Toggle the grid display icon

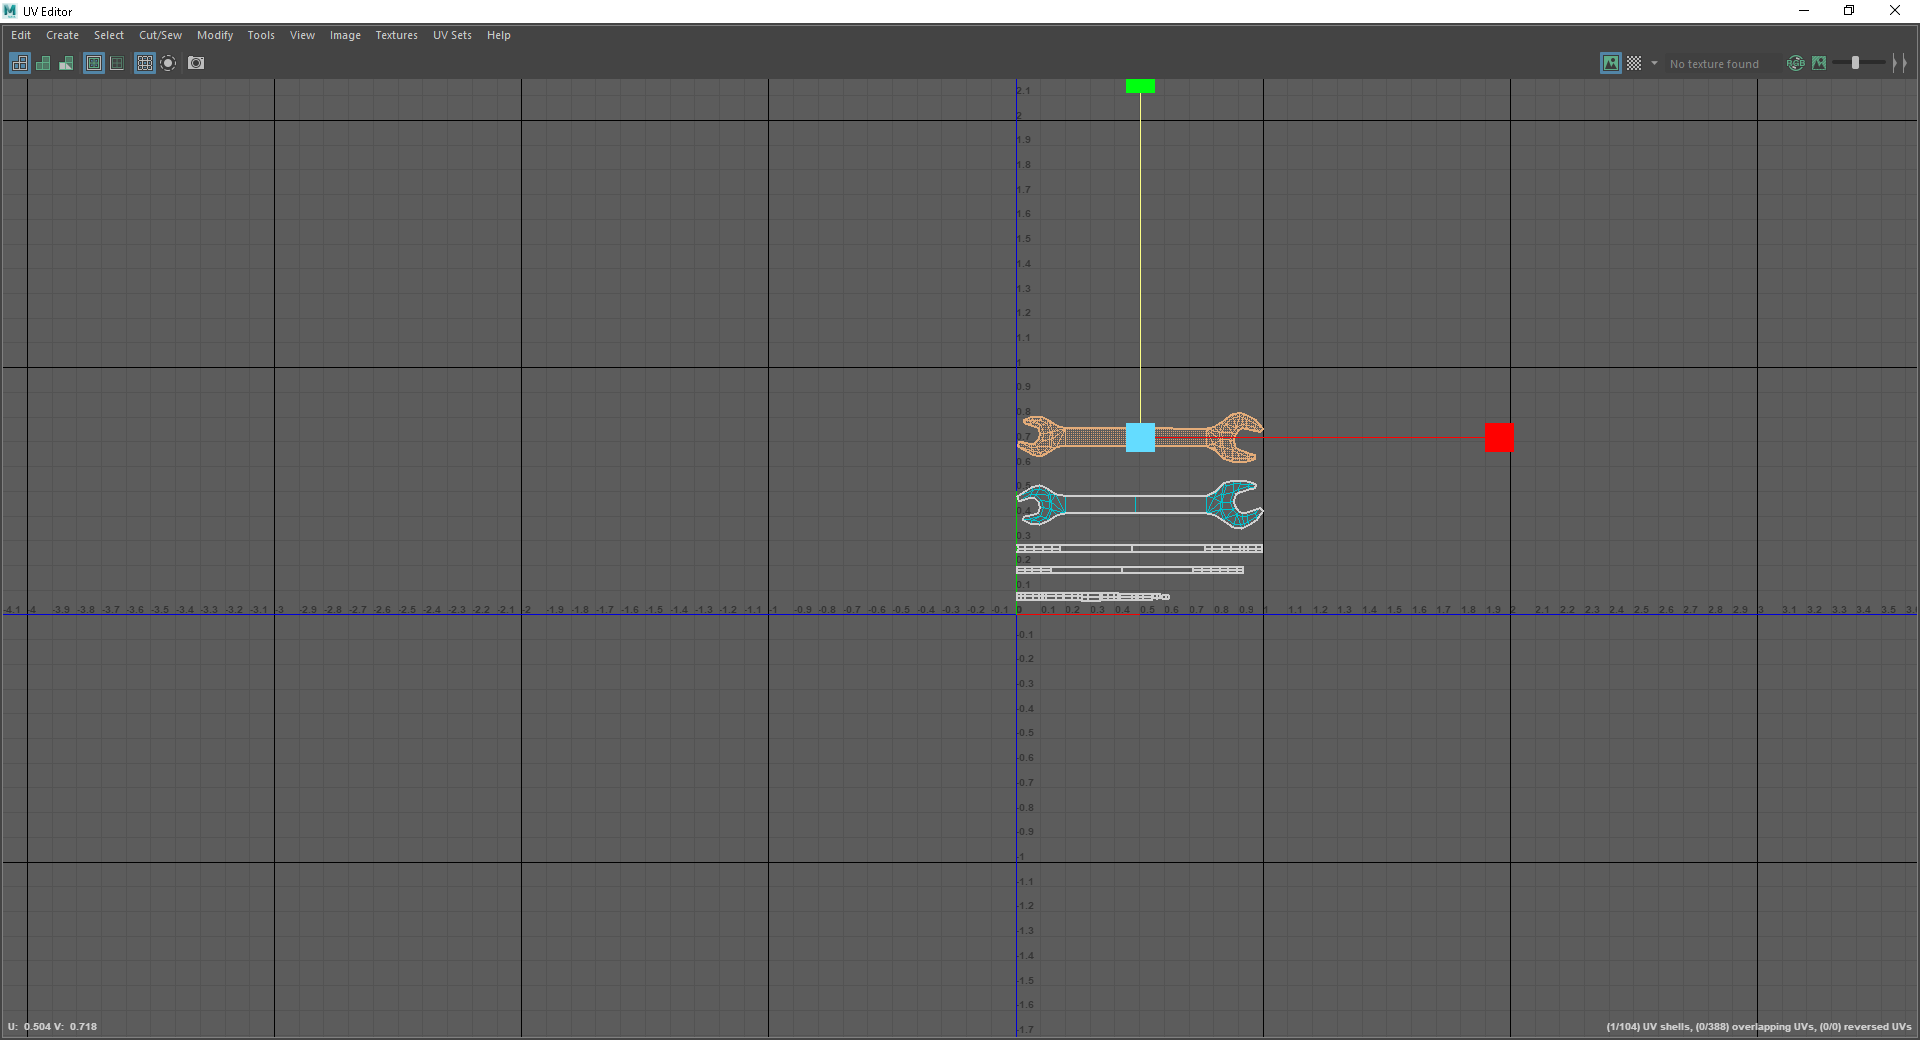click(x=145, y=63)
